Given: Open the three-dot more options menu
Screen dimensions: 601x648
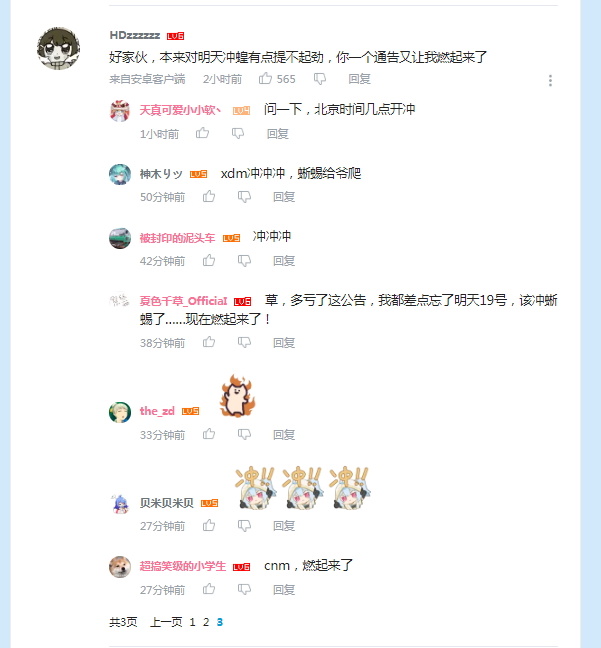Looking at the screenshot, I should point(550,80).
